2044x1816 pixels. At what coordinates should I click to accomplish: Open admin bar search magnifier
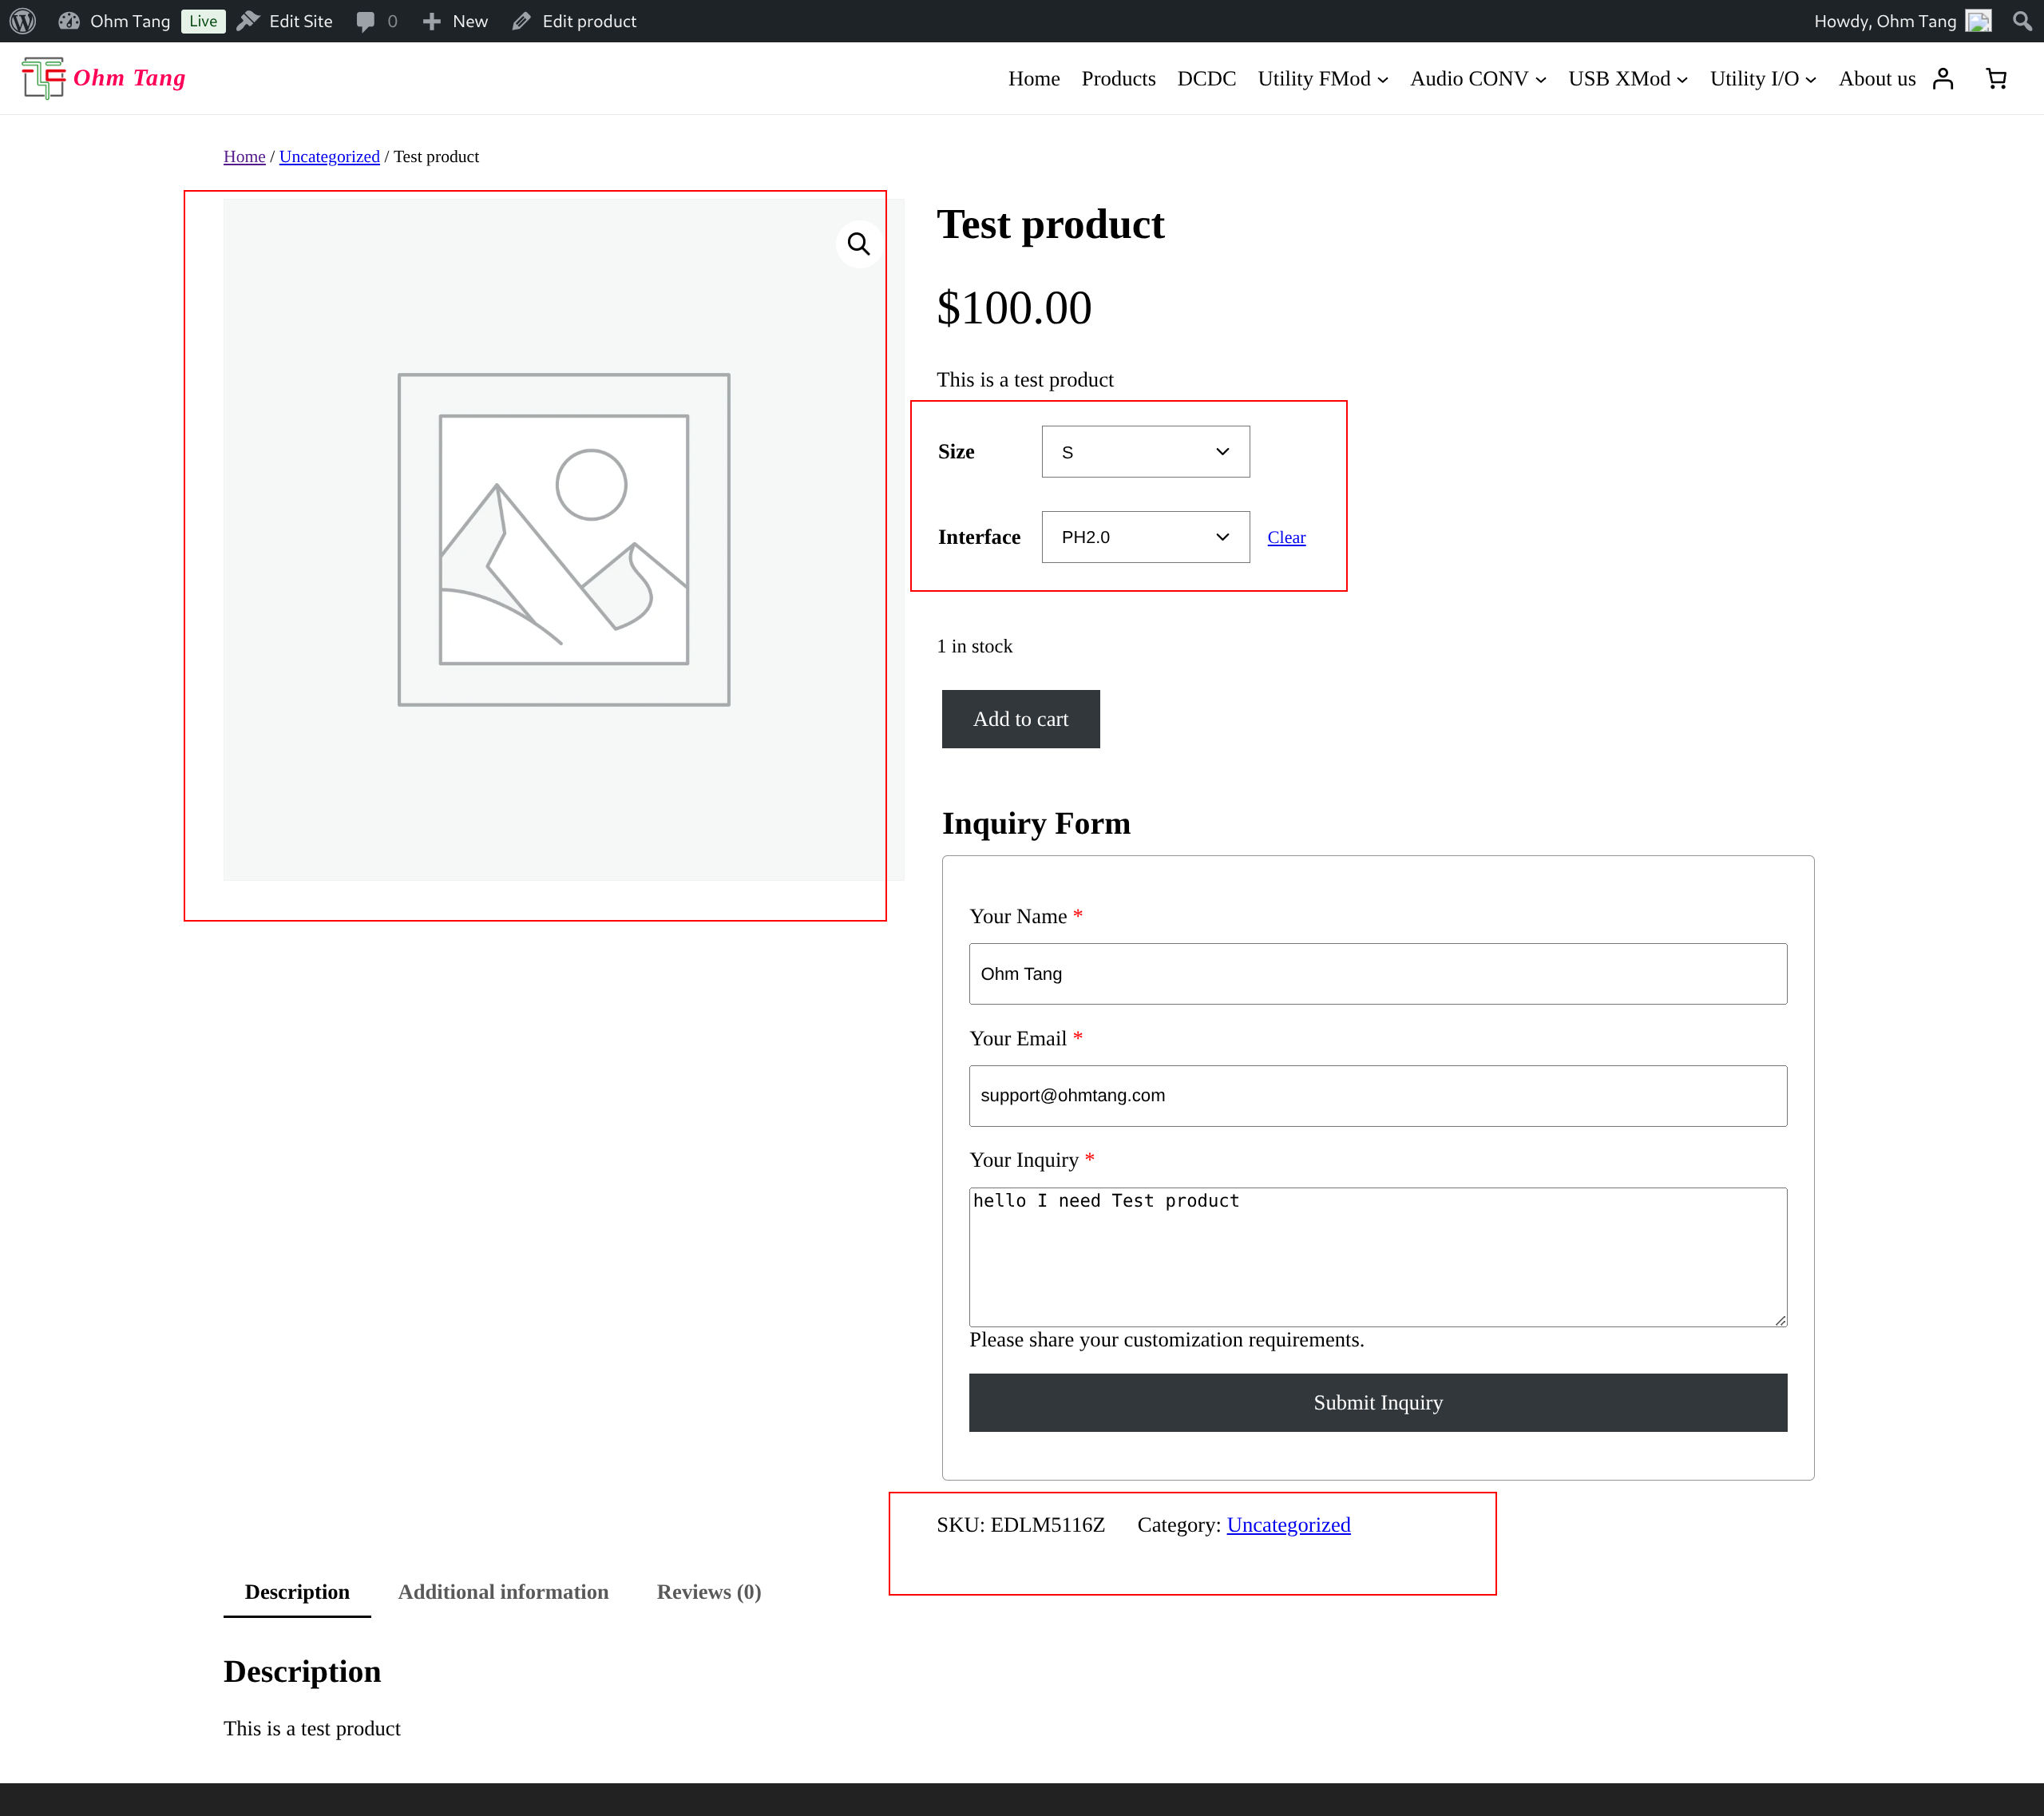coord(2022,20)
